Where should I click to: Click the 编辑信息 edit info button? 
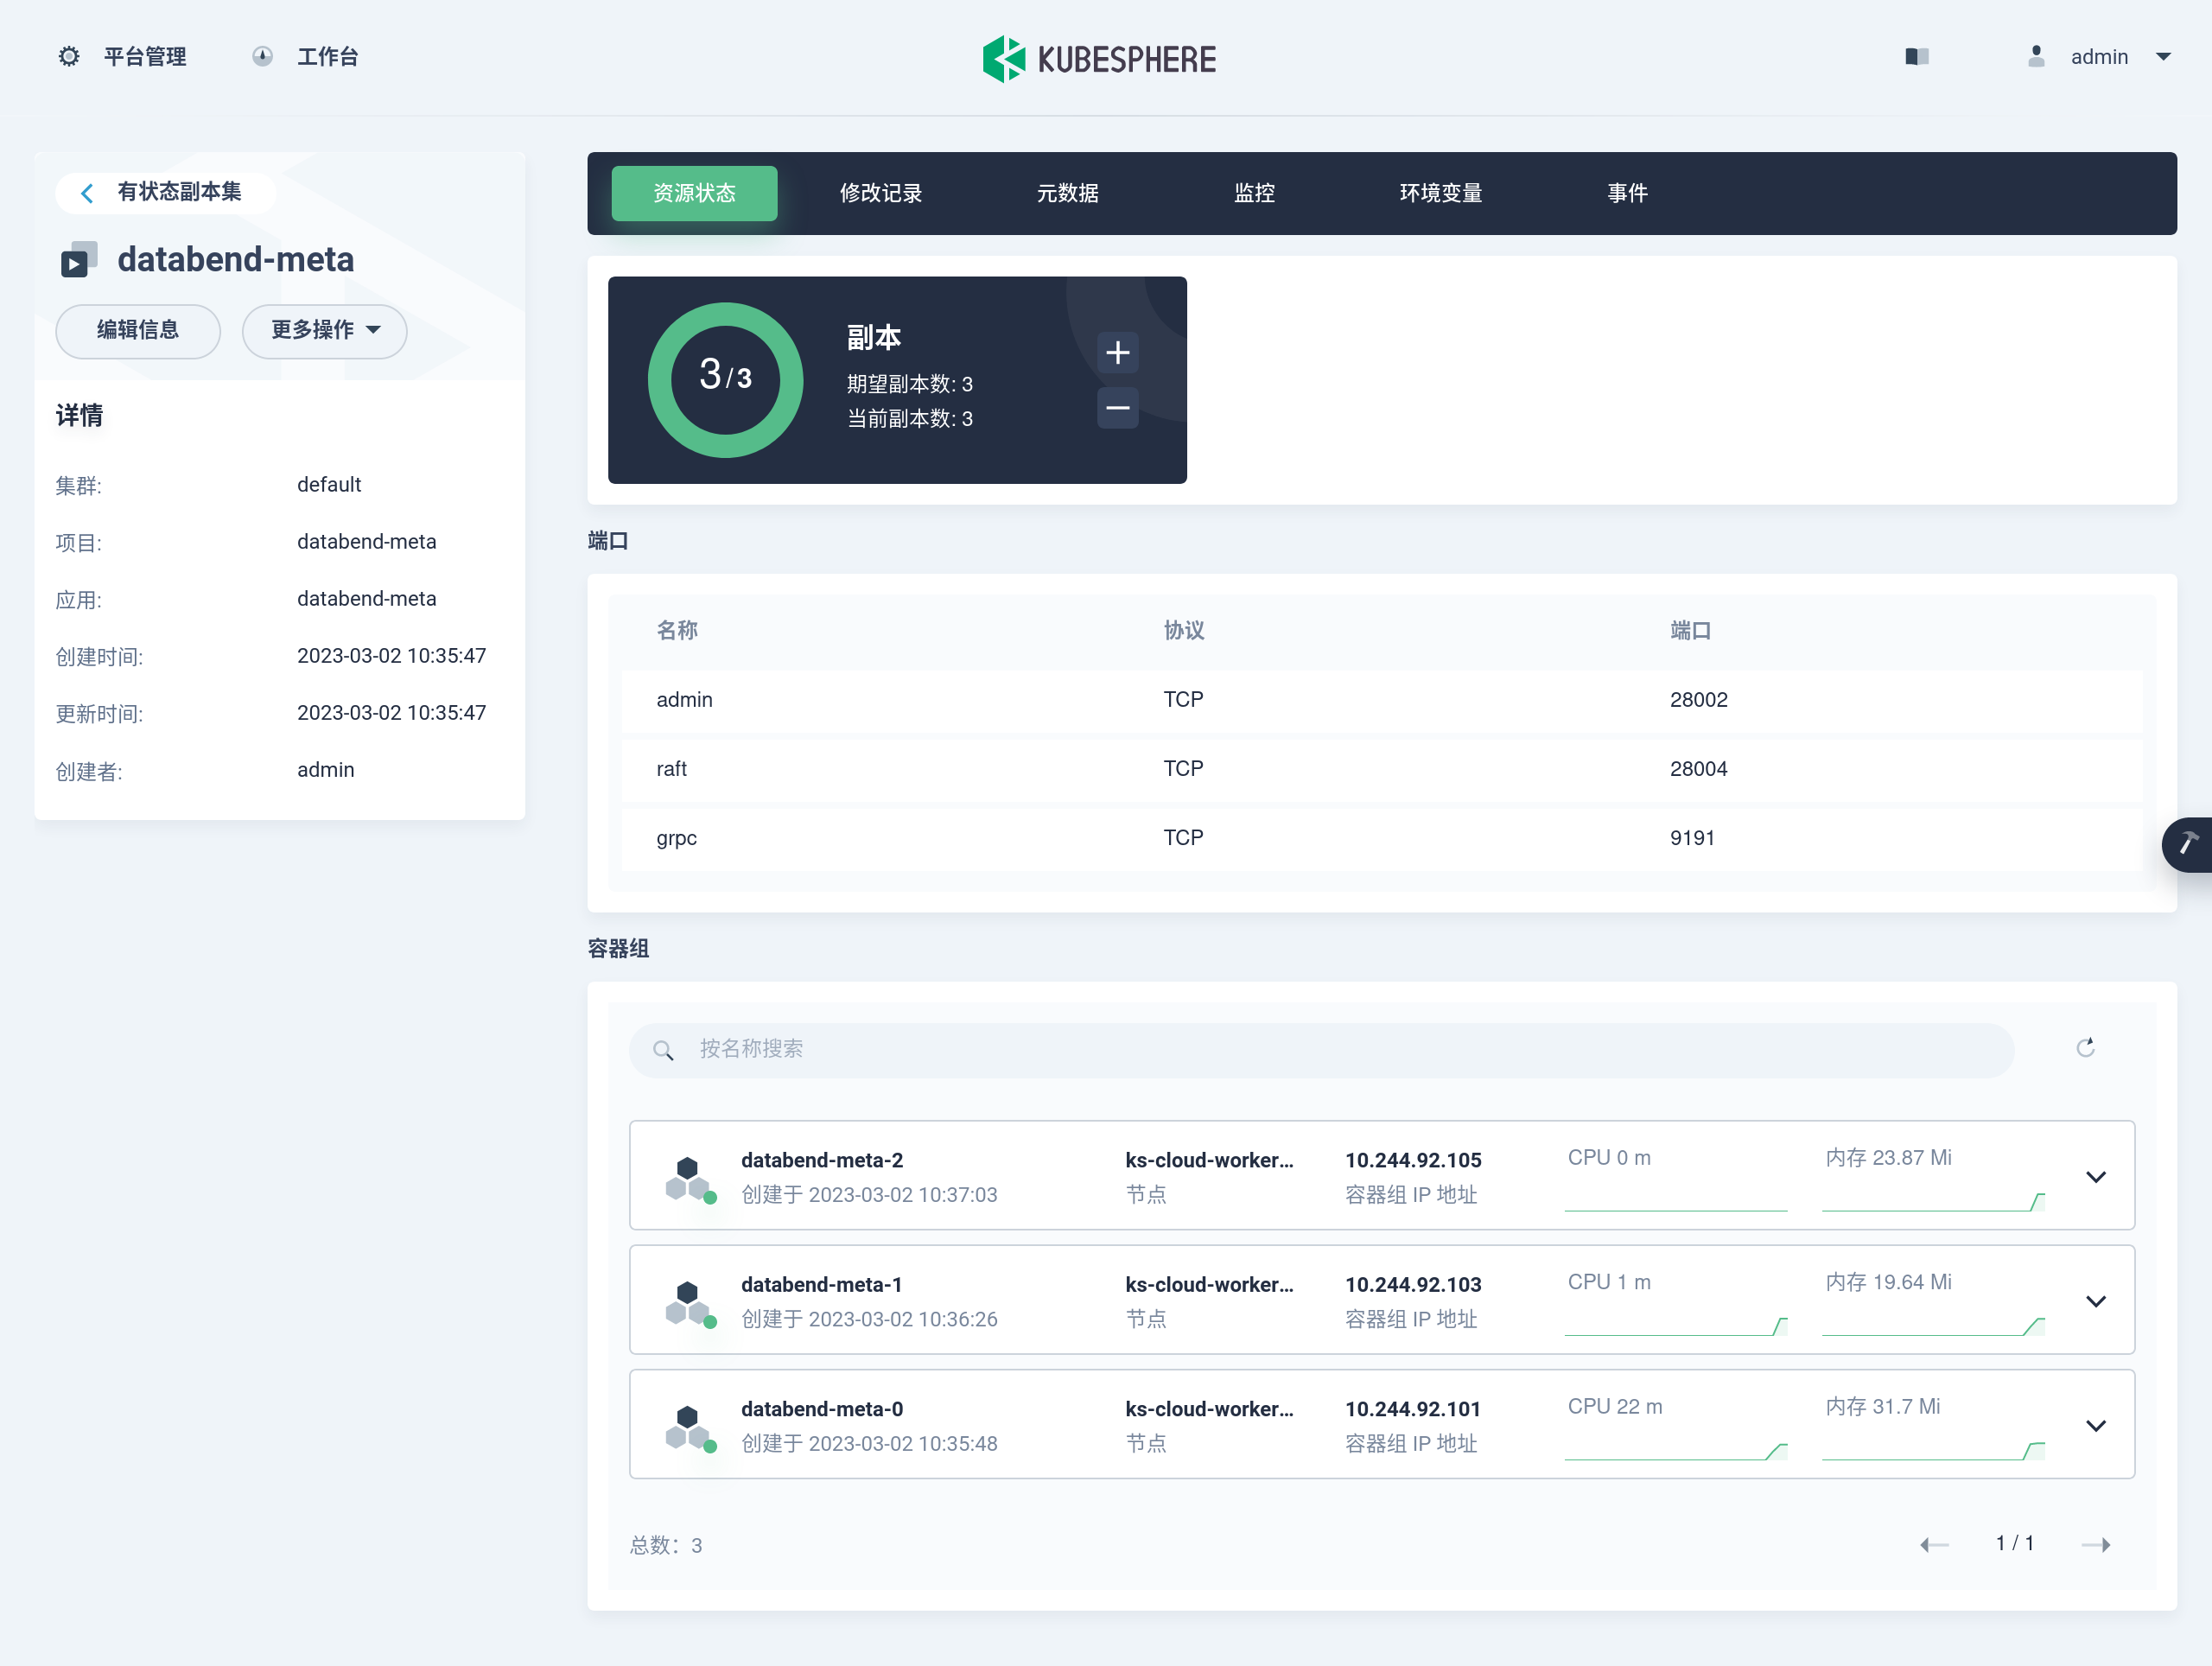(x=138, y=330)
